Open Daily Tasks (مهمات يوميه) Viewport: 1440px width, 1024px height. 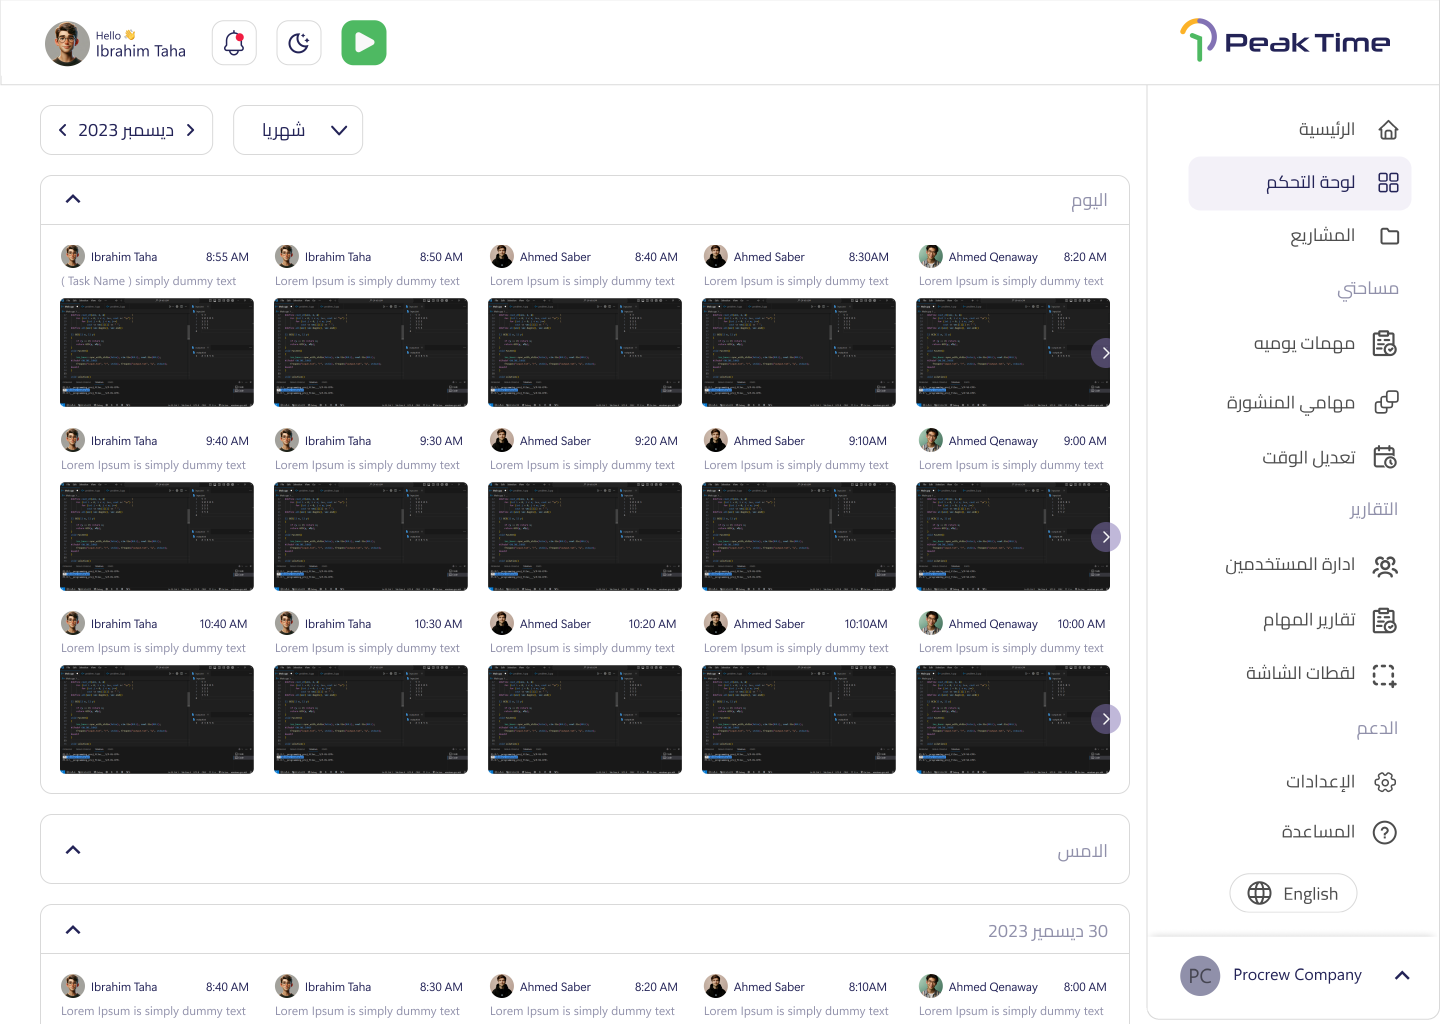pos(1325,344)
